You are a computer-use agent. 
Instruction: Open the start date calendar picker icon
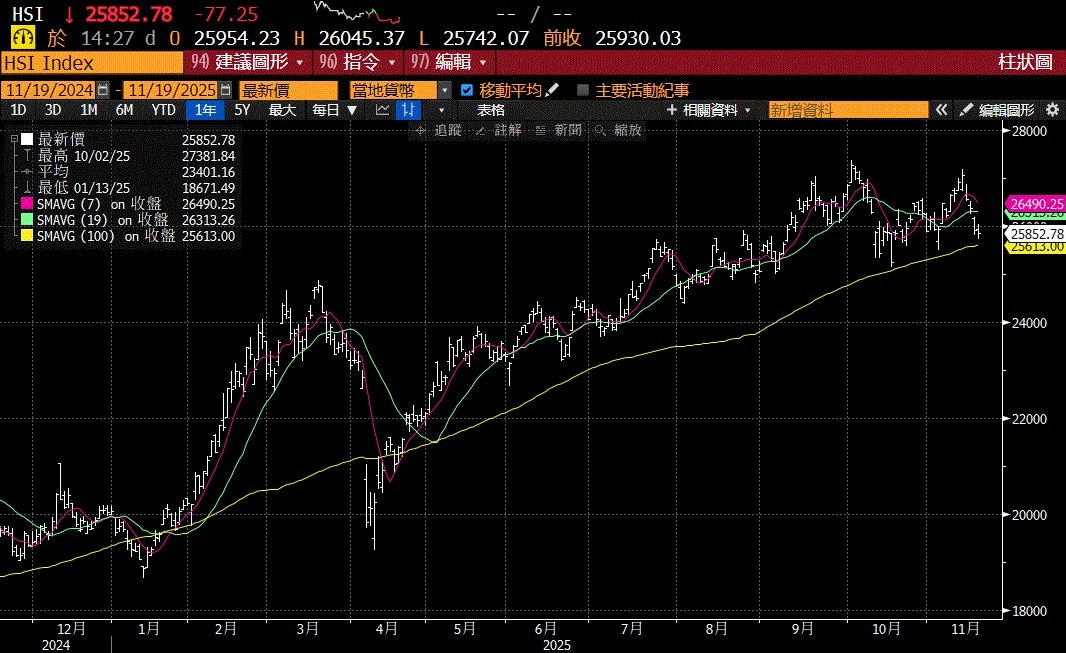(x=105, y=90)
